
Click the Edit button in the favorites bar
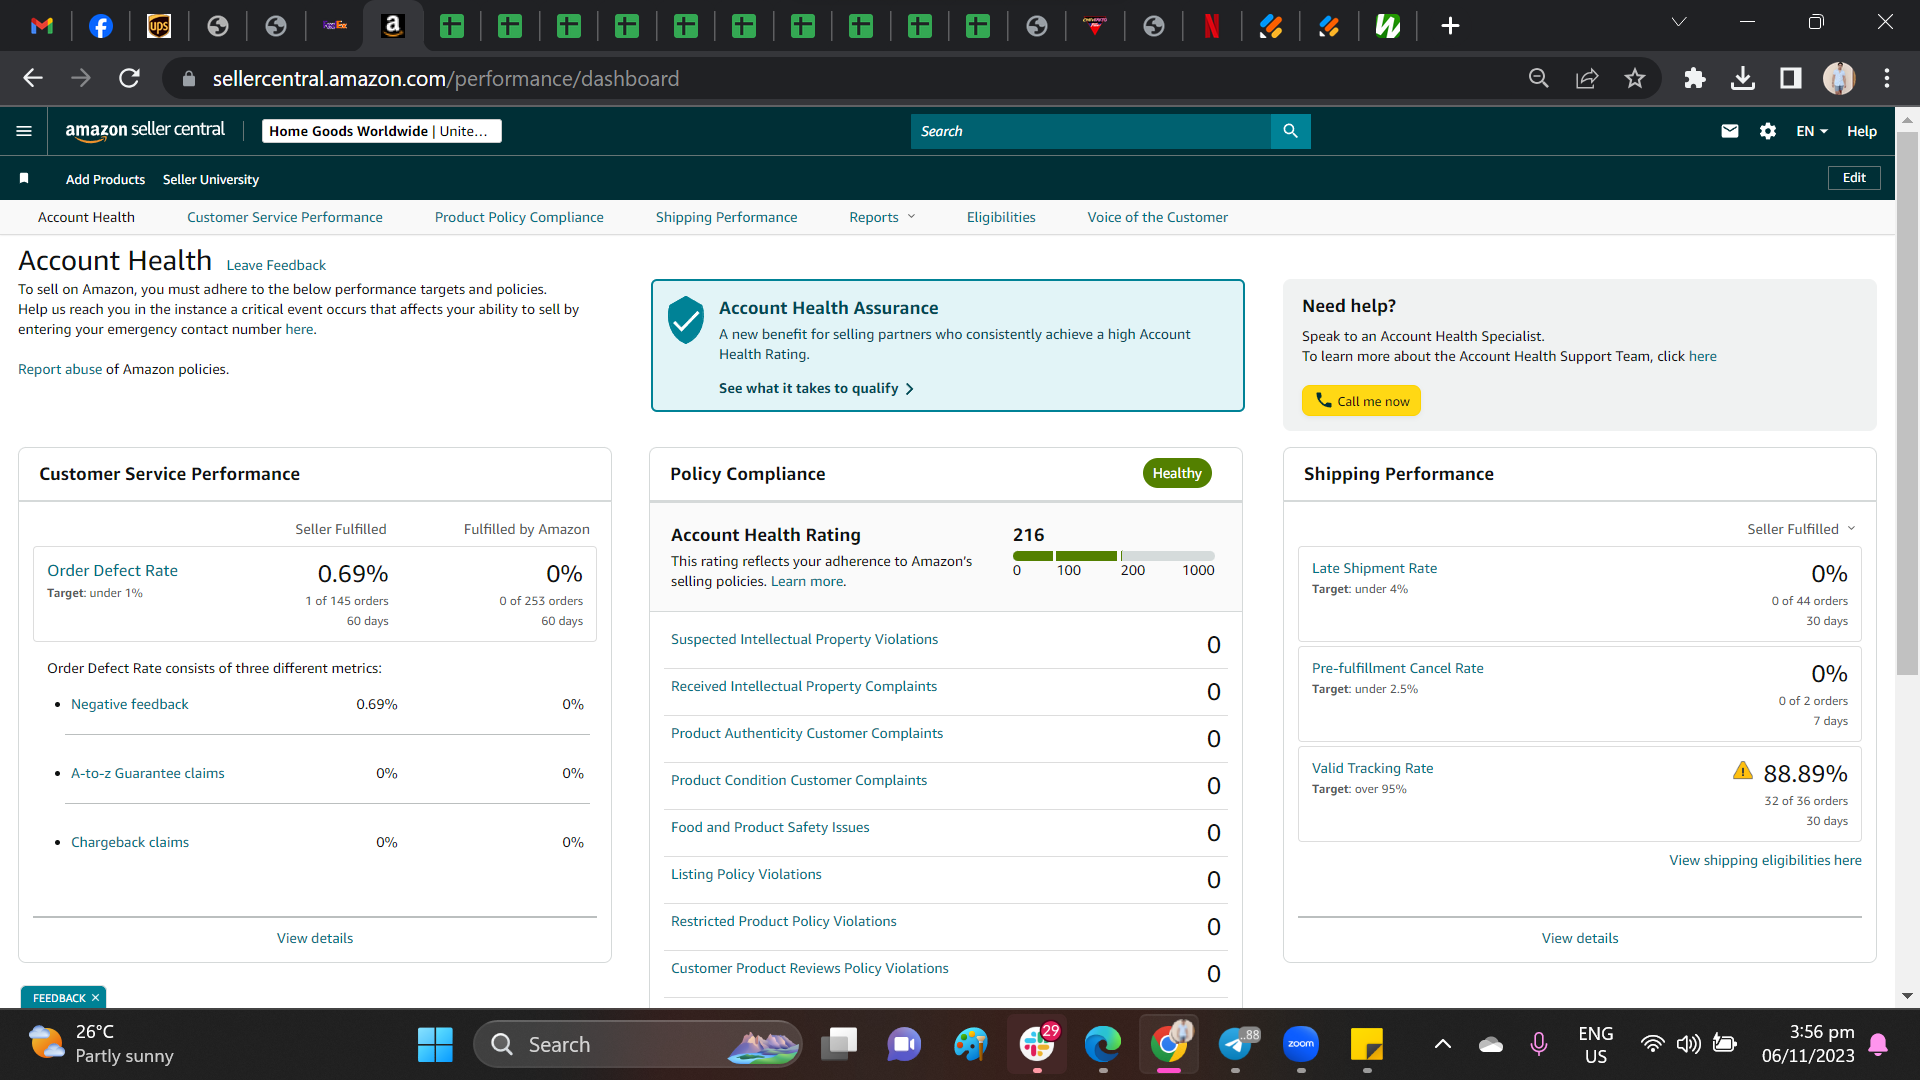[x=1854, y=177]
